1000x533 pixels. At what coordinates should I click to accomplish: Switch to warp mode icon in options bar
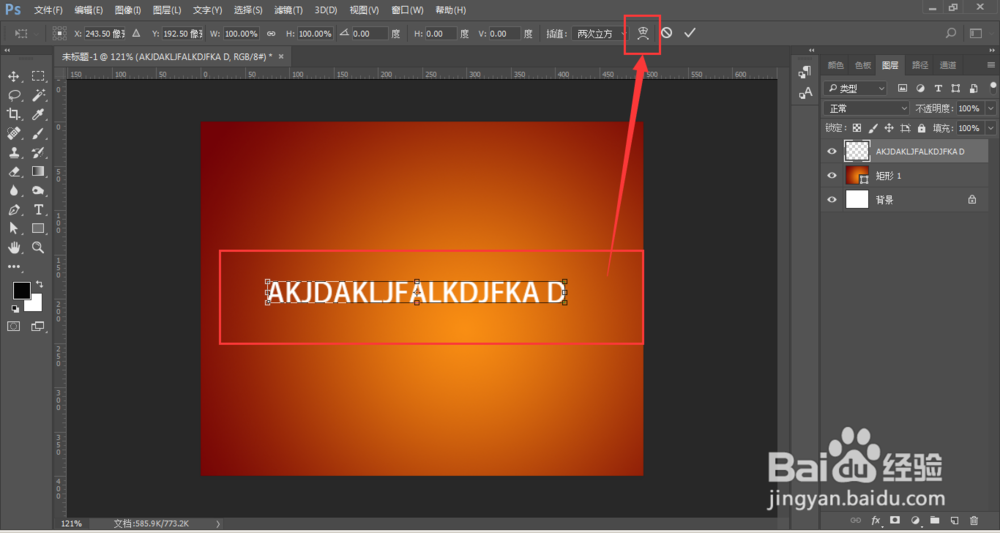coord(643,33)
